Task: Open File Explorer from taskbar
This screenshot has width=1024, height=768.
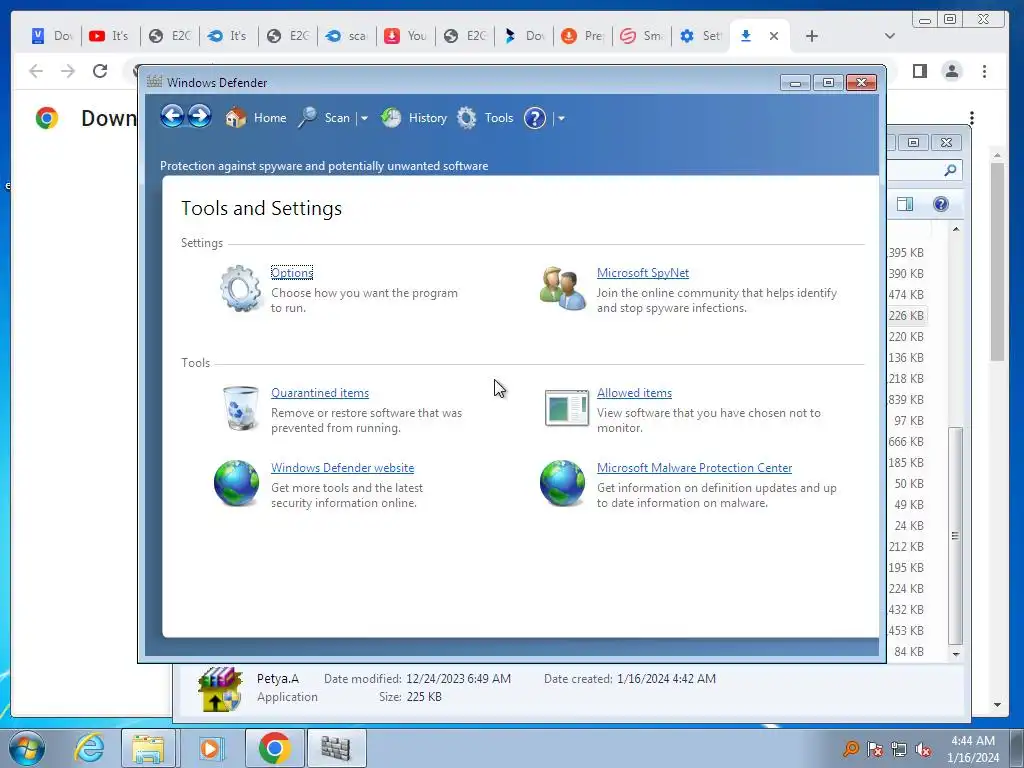Action: tap(149, 748)
